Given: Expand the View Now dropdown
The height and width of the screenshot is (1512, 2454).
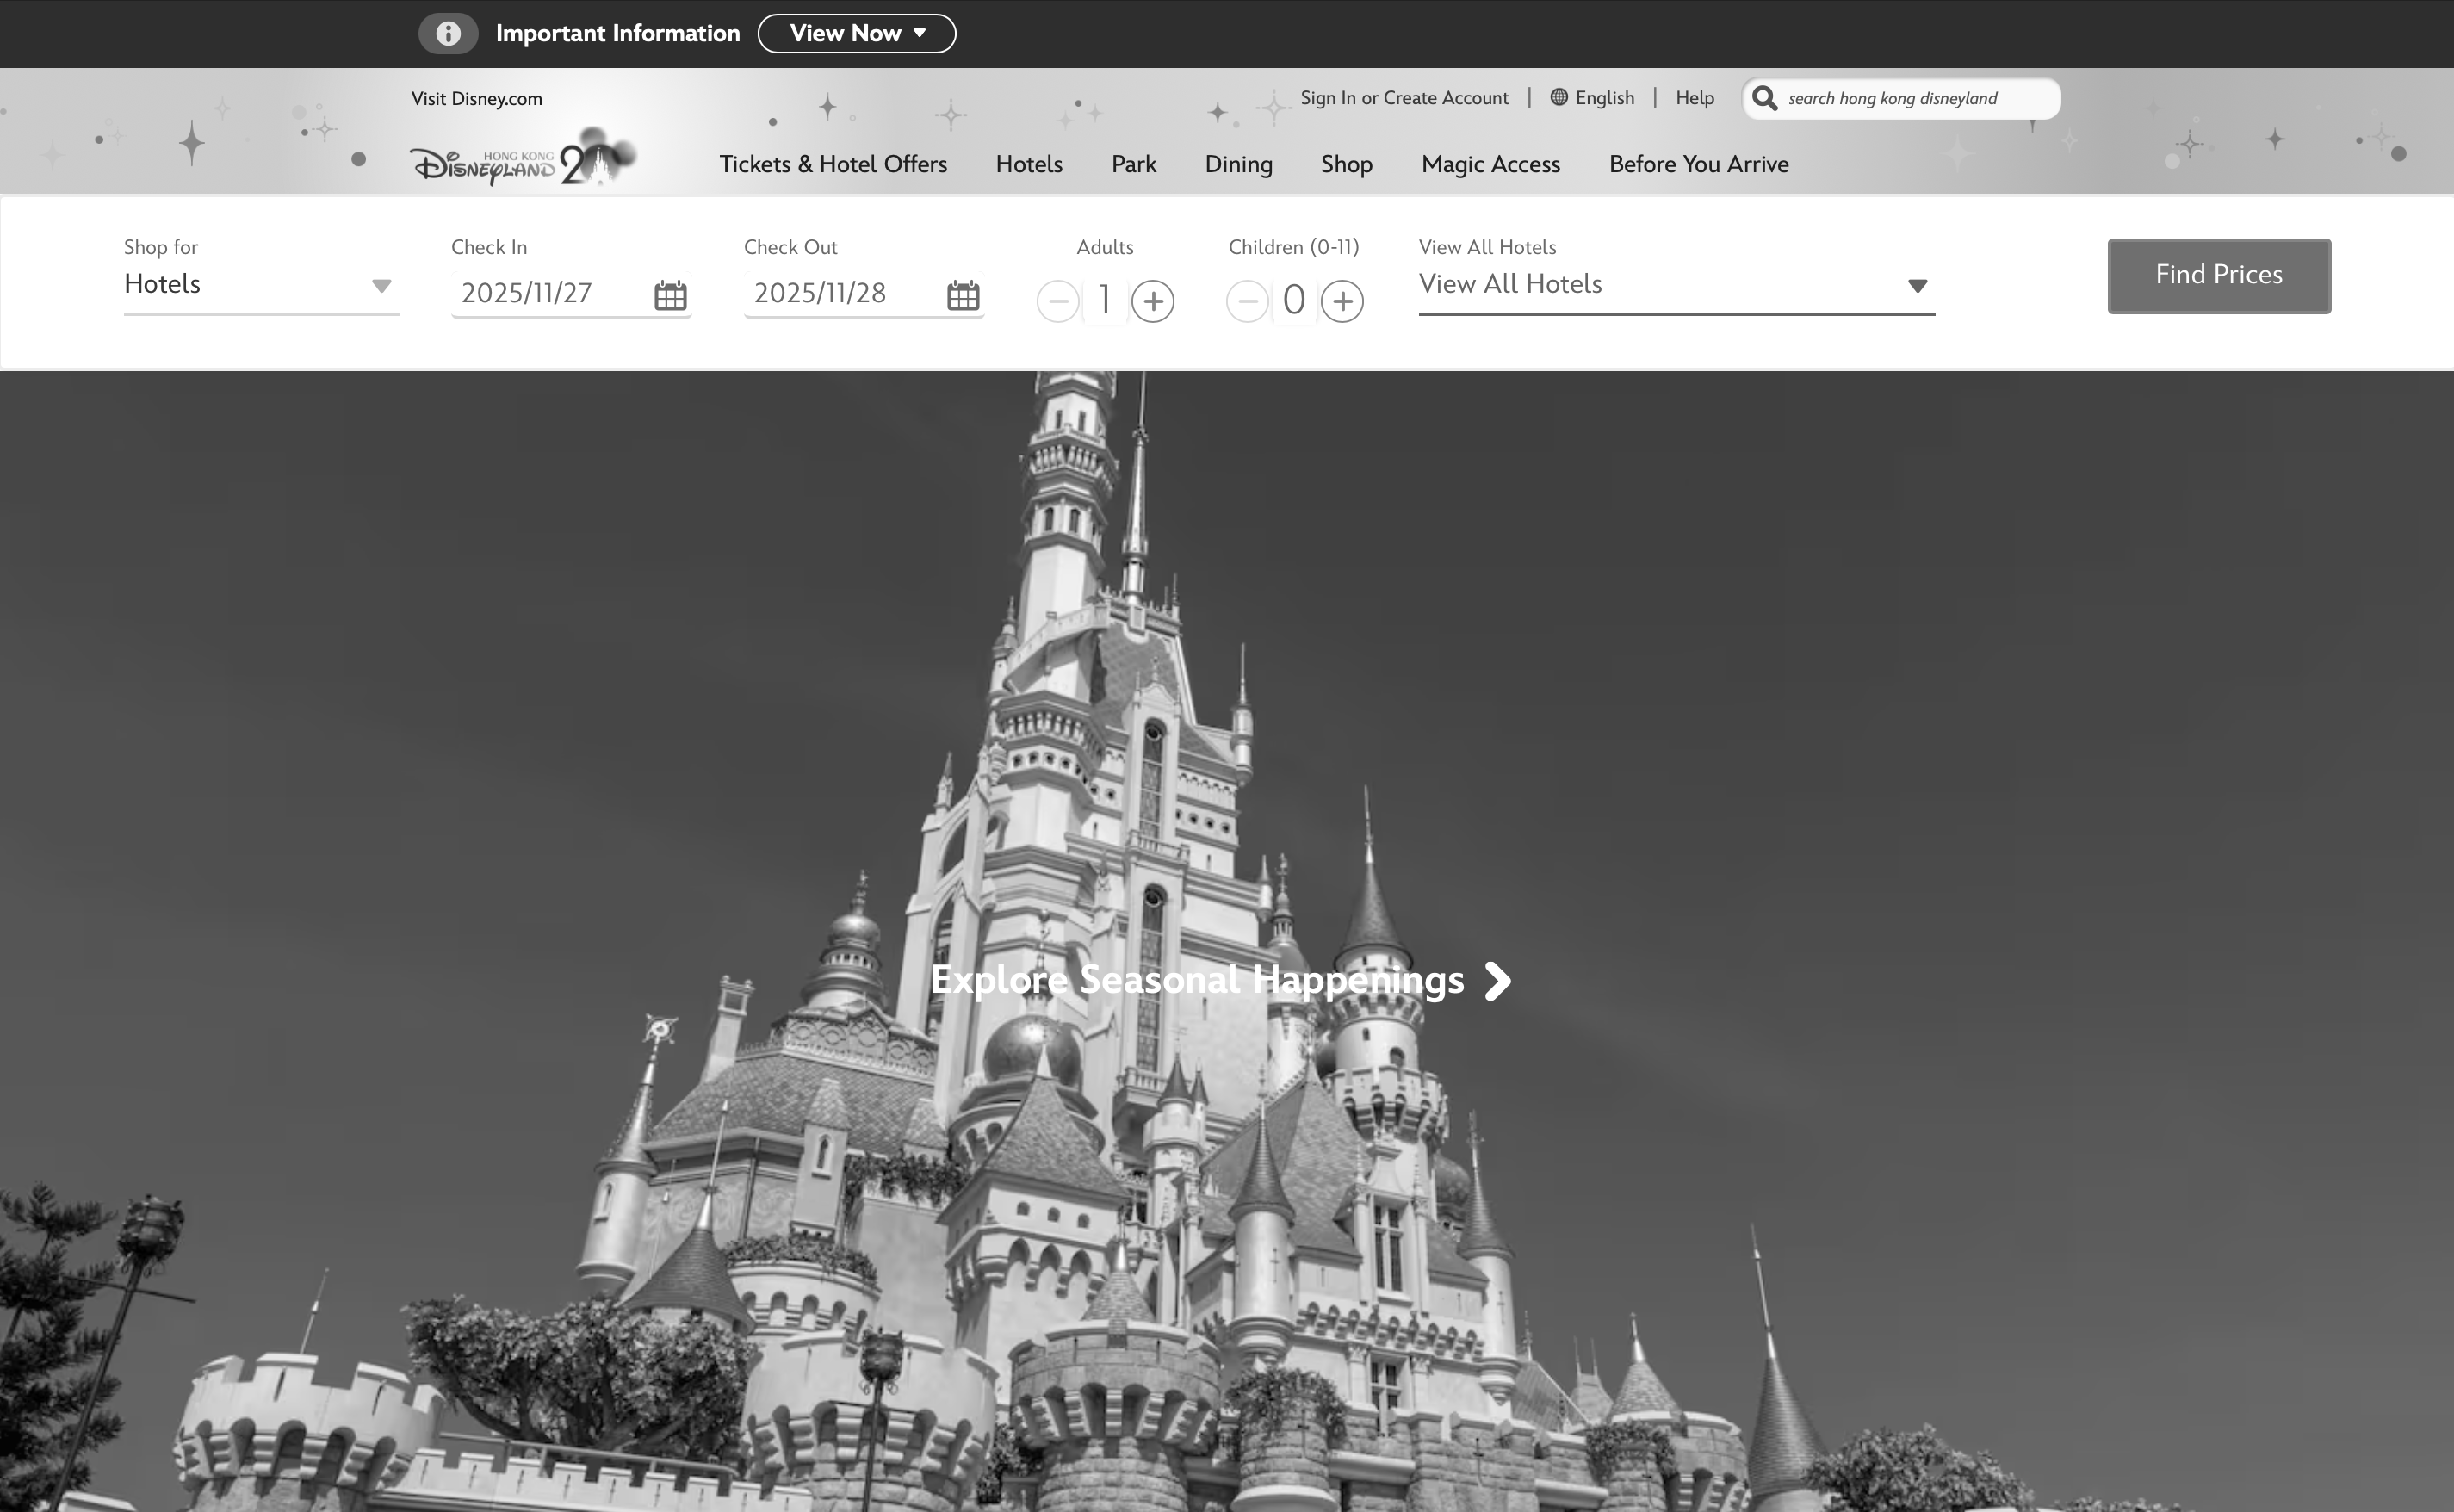Looking at the screenshot, I should point(856,34).
